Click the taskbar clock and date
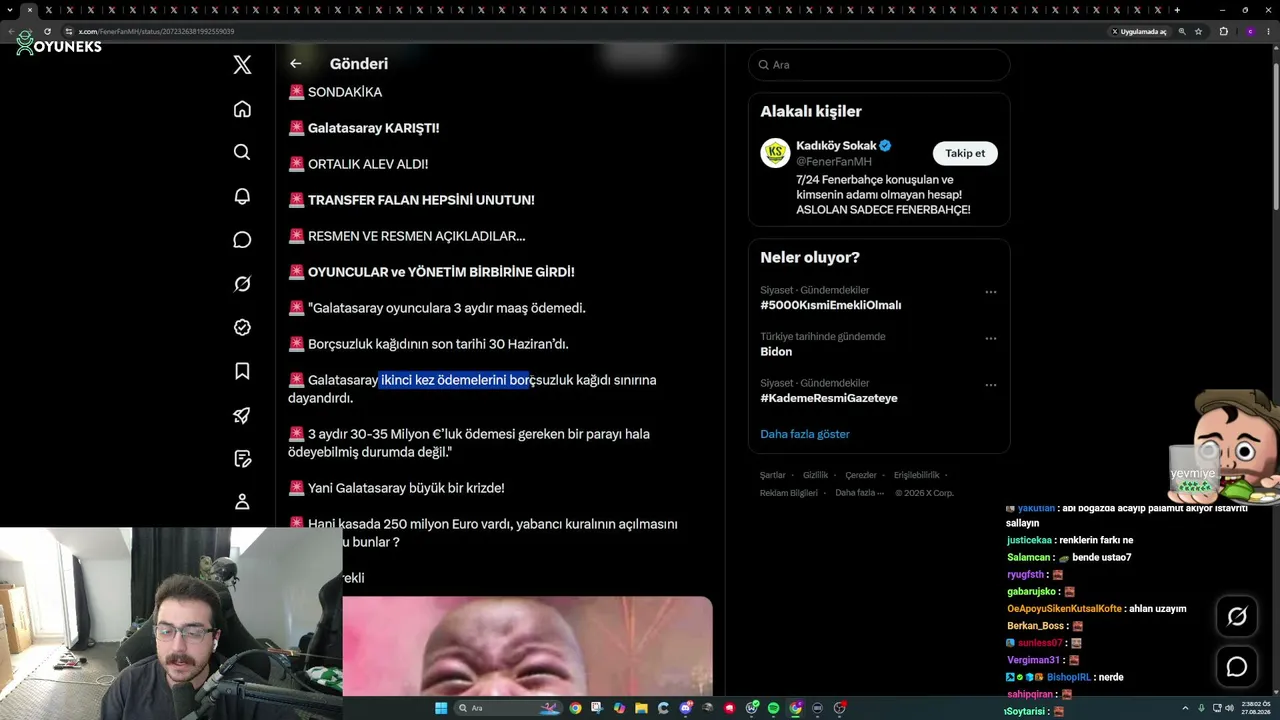Screen dimensions: 1280x720 (x=1254, y=708)
